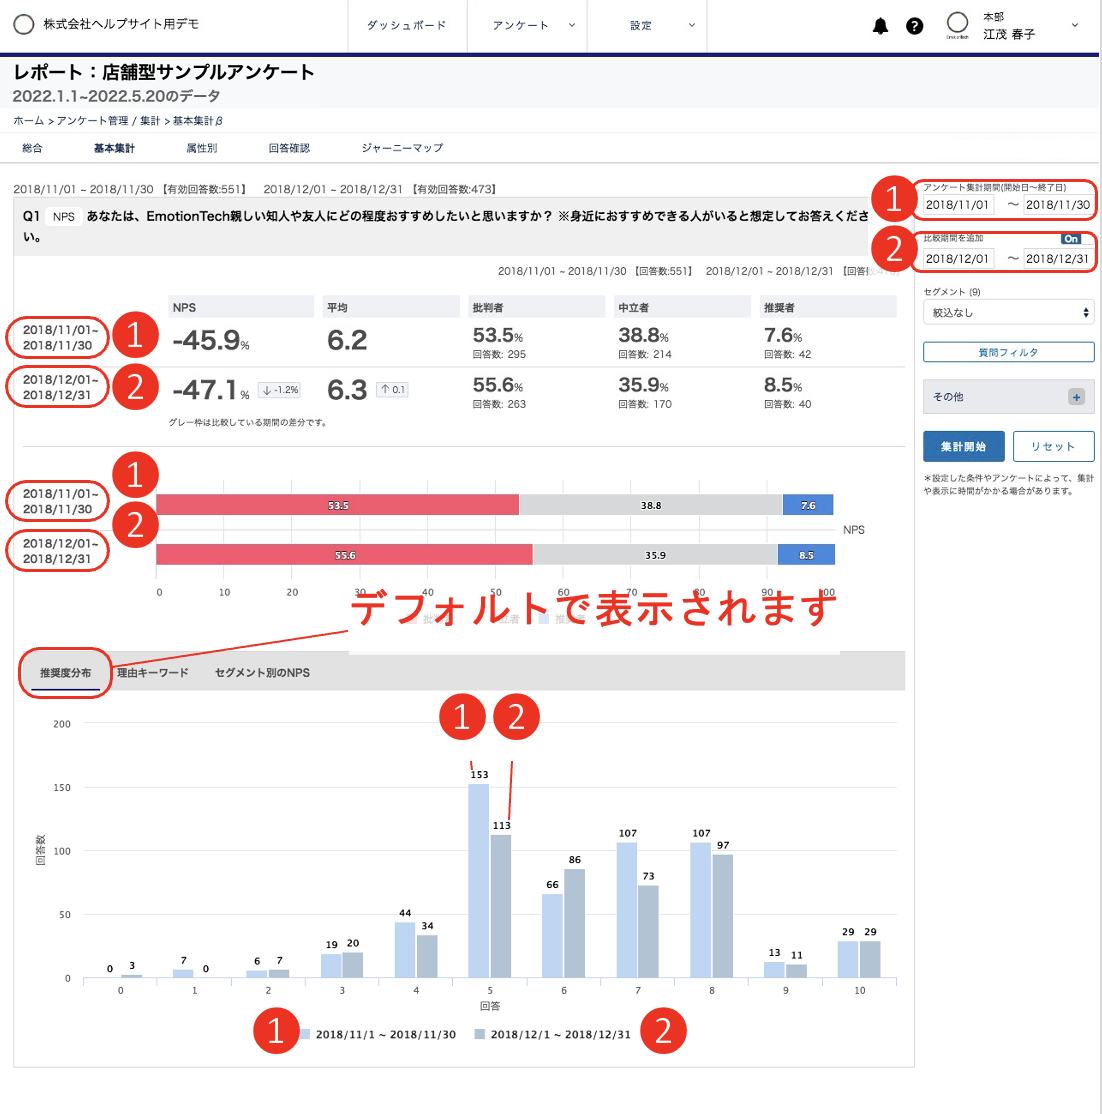Go to ダッシュボード in the top menu
Viewport: 1102px width, 1114px height.
pos(406,26)
